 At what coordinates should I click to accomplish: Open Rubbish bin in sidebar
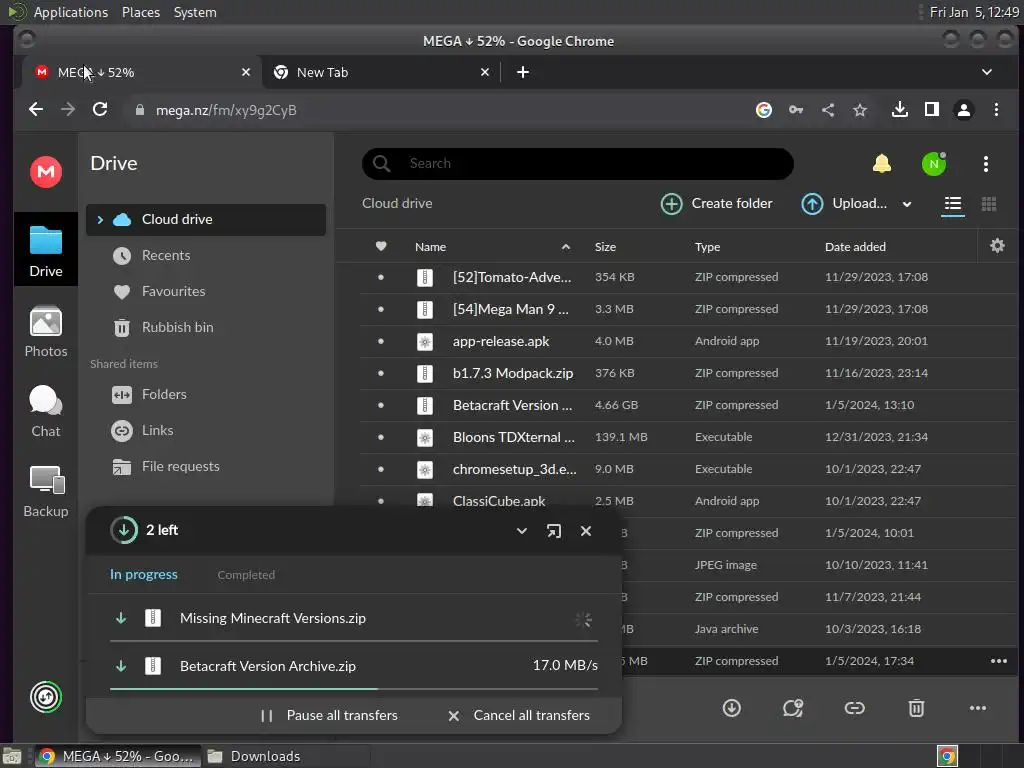206,327
